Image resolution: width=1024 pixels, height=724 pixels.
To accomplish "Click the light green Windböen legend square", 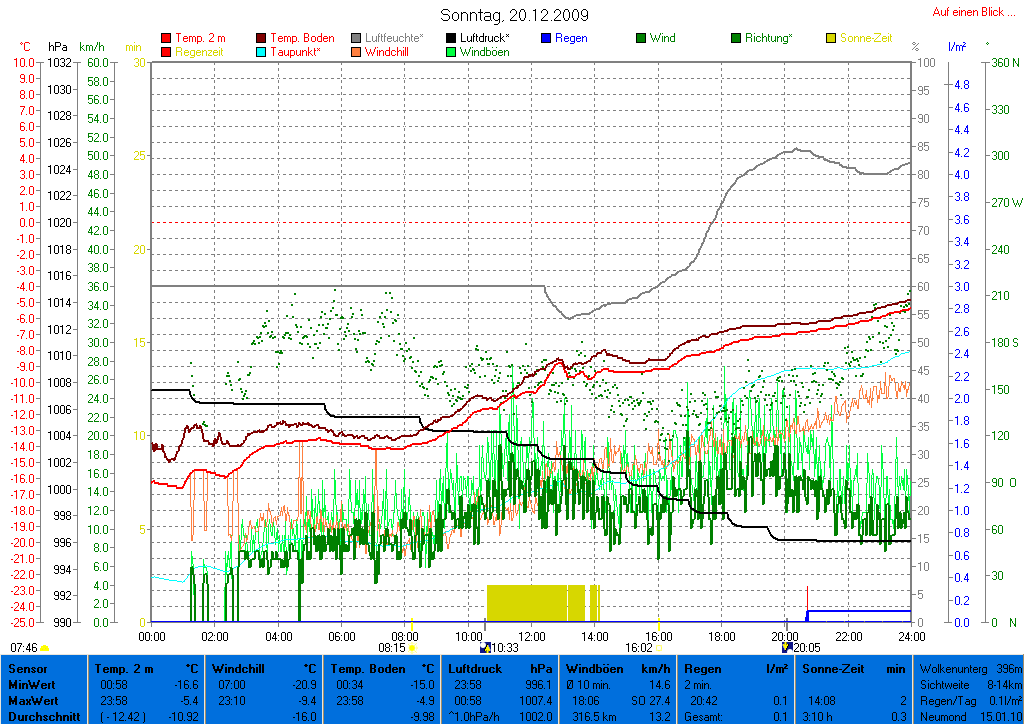I will [451, 52].
